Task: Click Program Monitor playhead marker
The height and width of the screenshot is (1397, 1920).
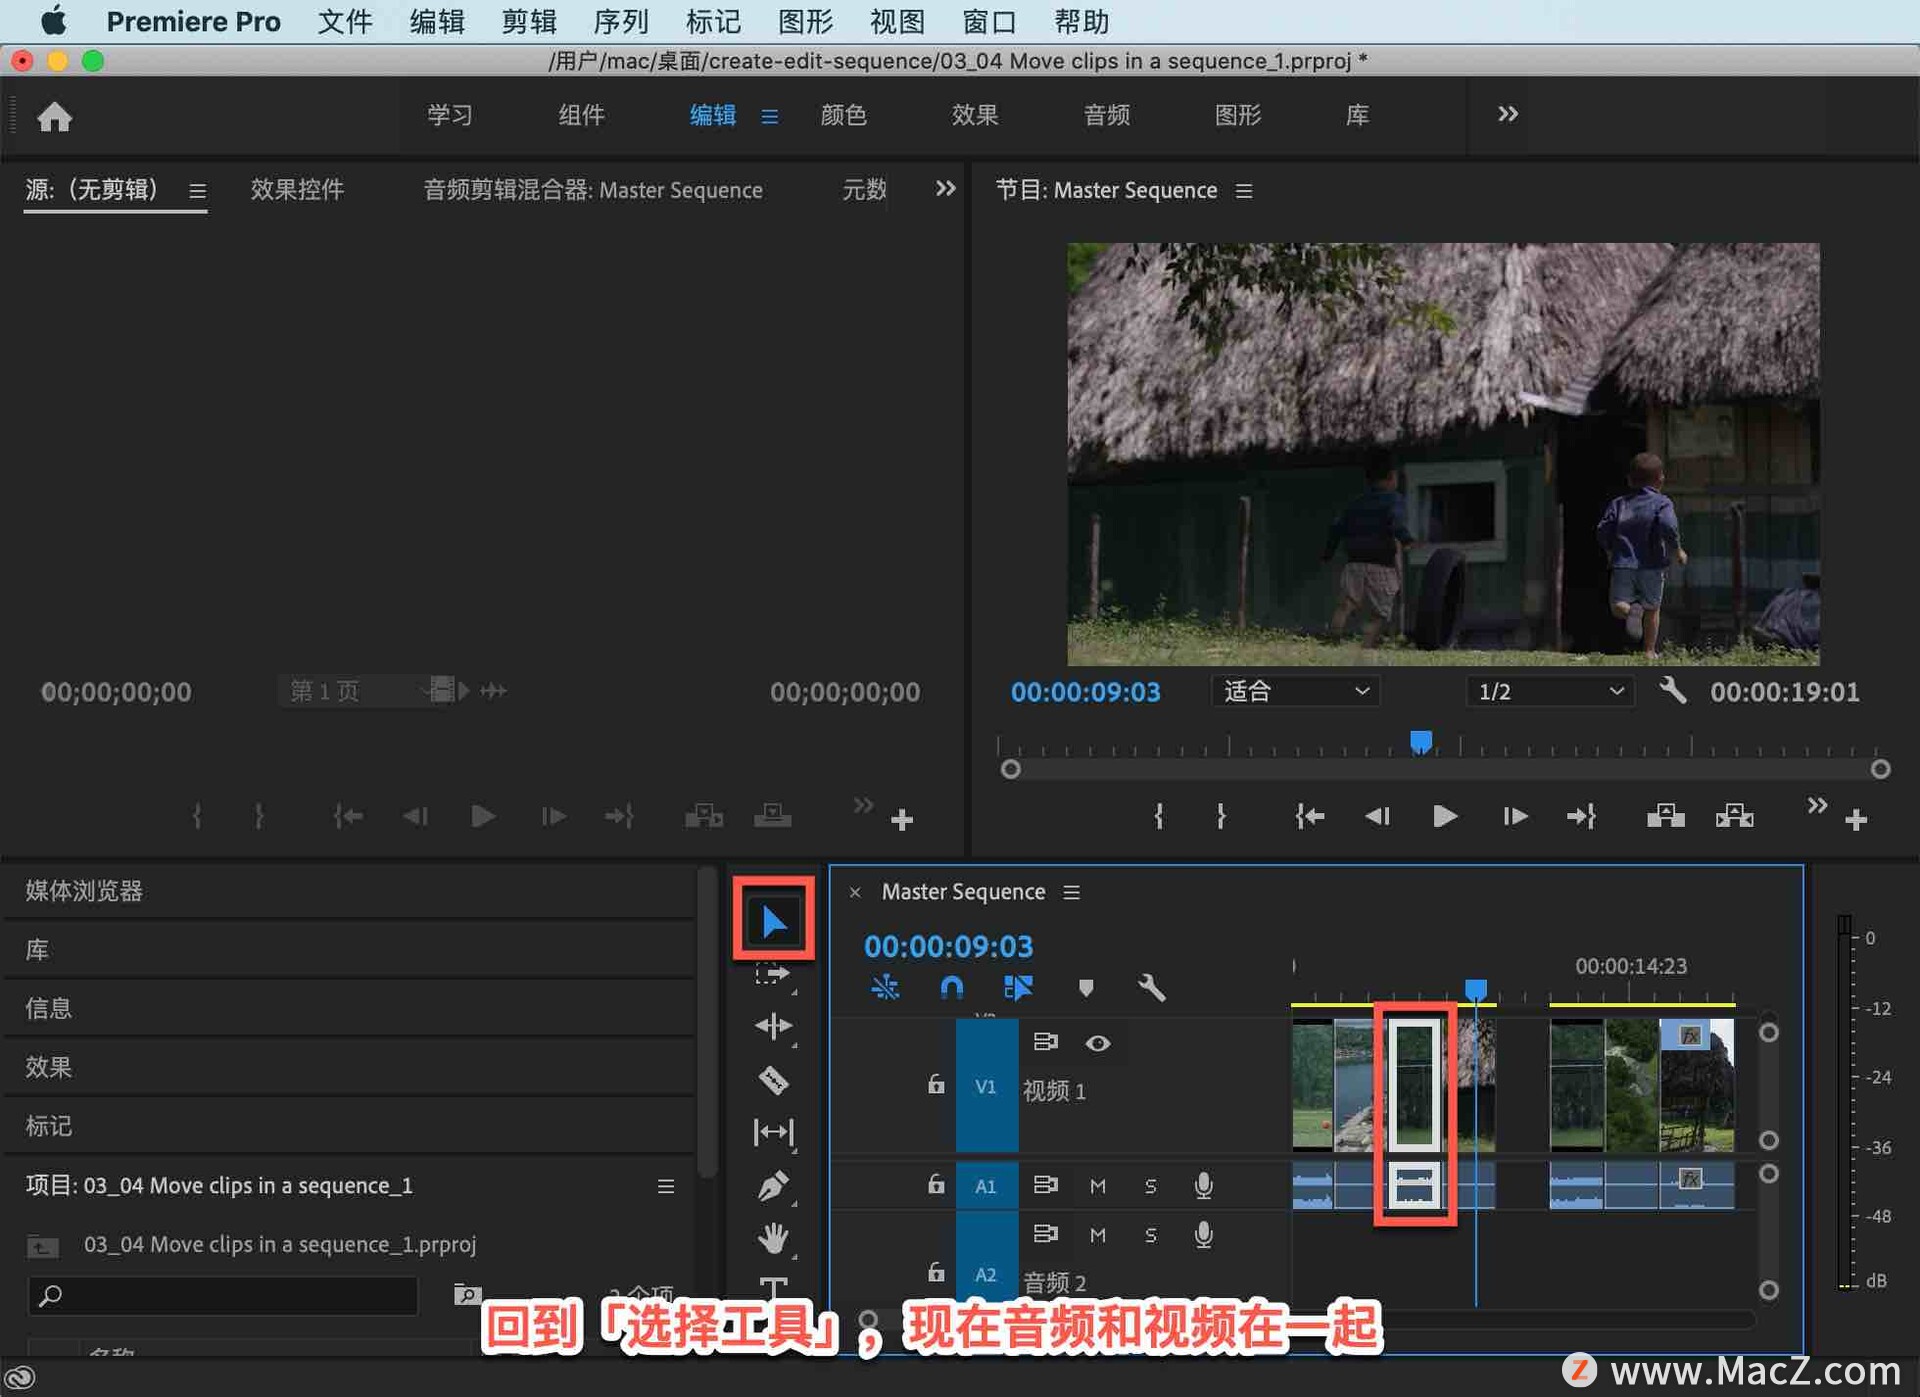Action: point(1421,742)
